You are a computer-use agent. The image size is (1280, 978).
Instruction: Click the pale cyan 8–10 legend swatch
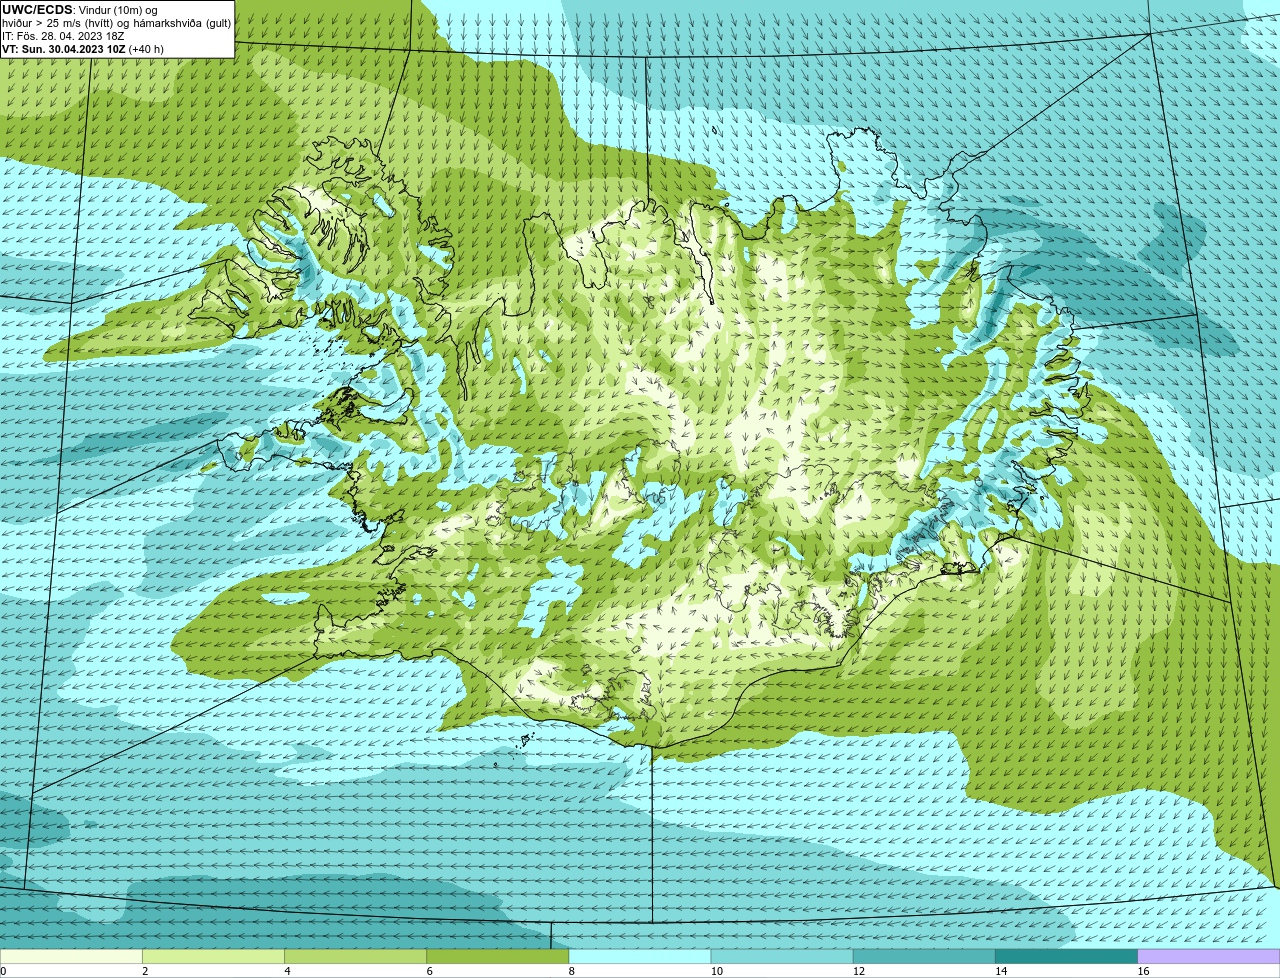(x=640, y=957)
